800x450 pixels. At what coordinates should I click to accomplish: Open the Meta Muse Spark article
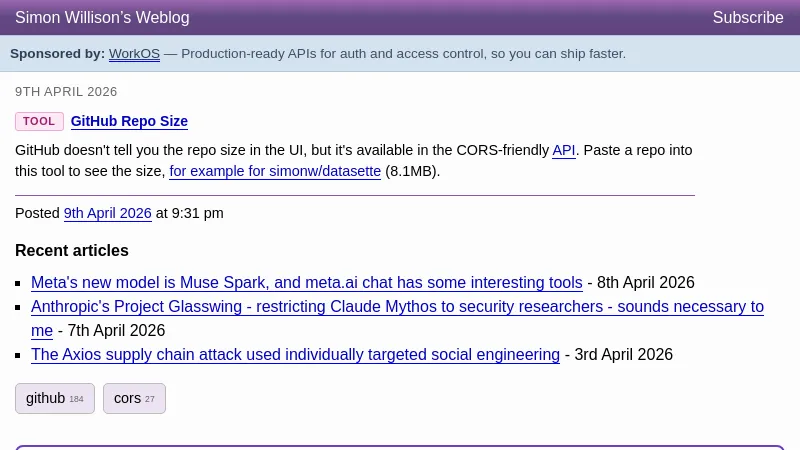(x=306, y=283)
